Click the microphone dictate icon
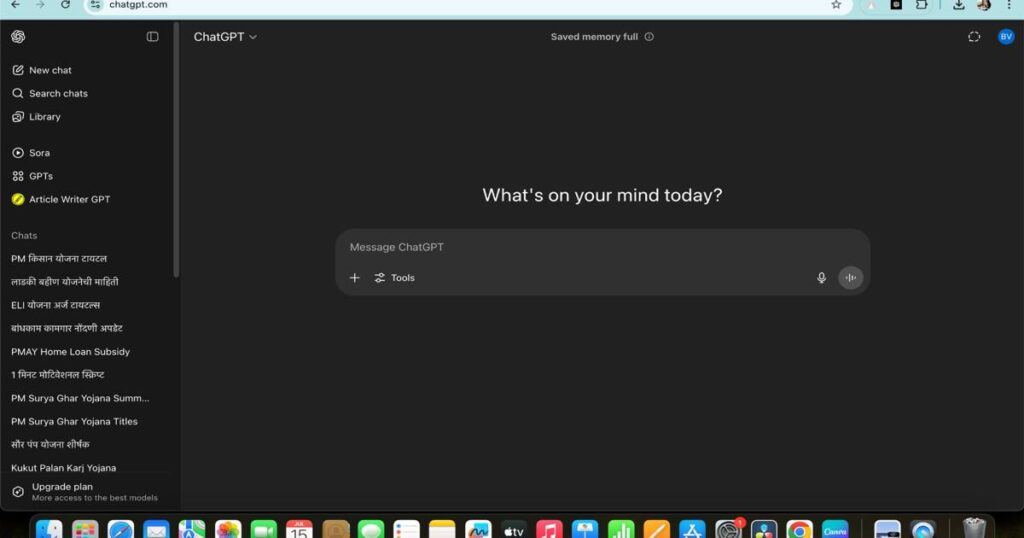 click(822, 277)
